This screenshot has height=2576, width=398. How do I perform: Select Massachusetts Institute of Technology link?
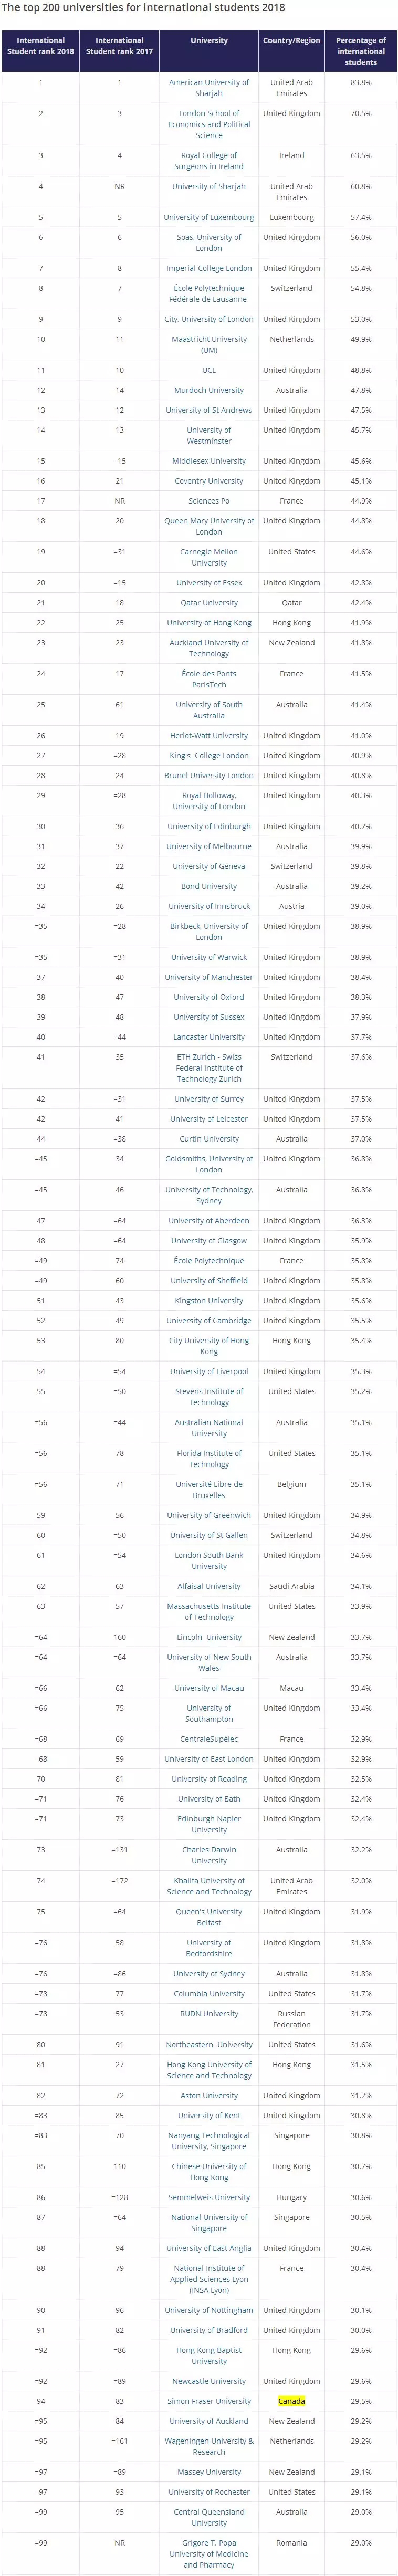[209, 1611]
